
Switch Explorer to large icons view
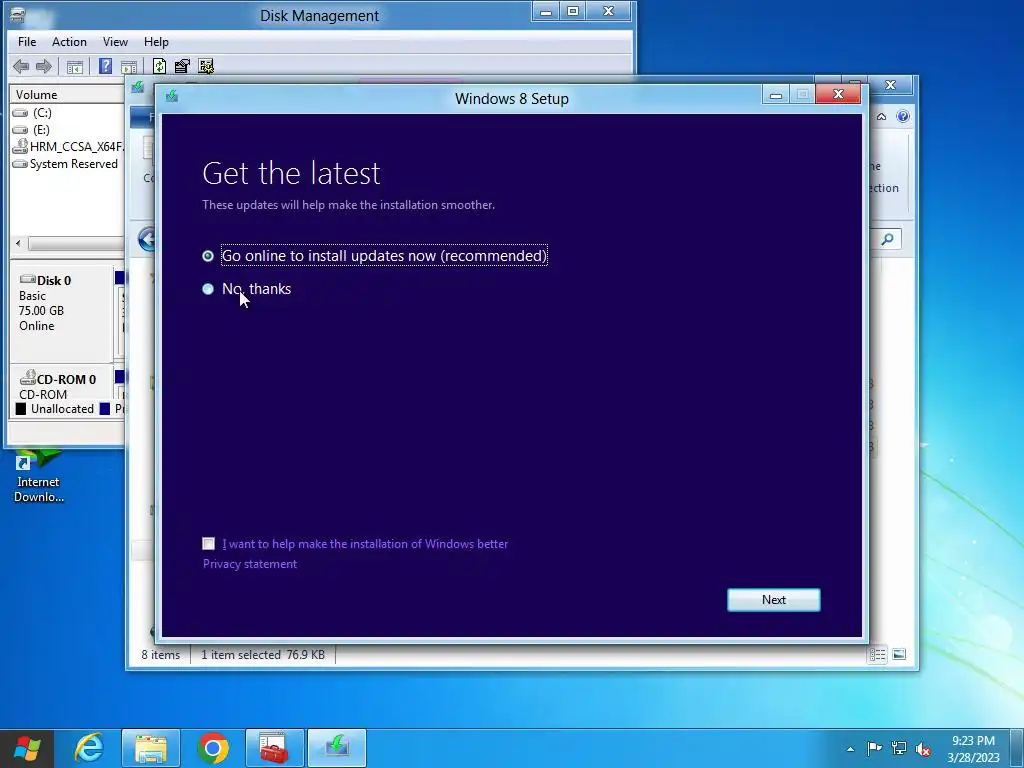(x=899, y=654)
